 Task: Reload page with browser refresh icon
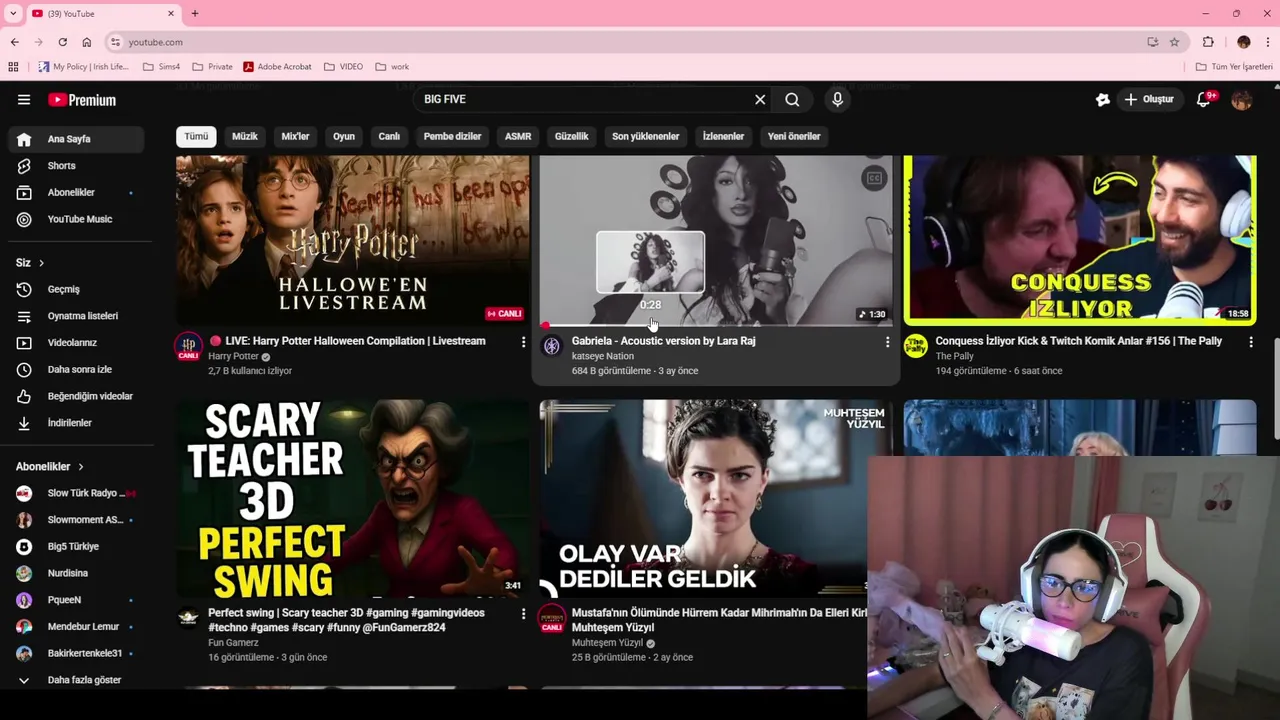(62, 42)
